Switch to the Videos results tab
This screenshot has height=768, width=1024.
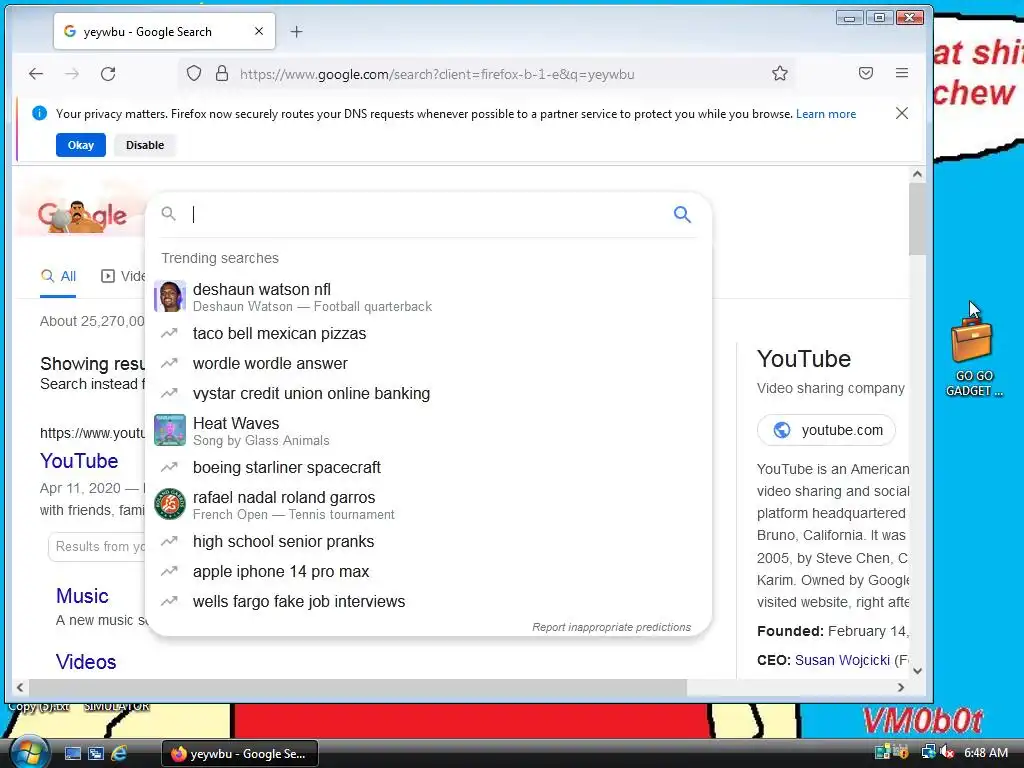point(123,276)
